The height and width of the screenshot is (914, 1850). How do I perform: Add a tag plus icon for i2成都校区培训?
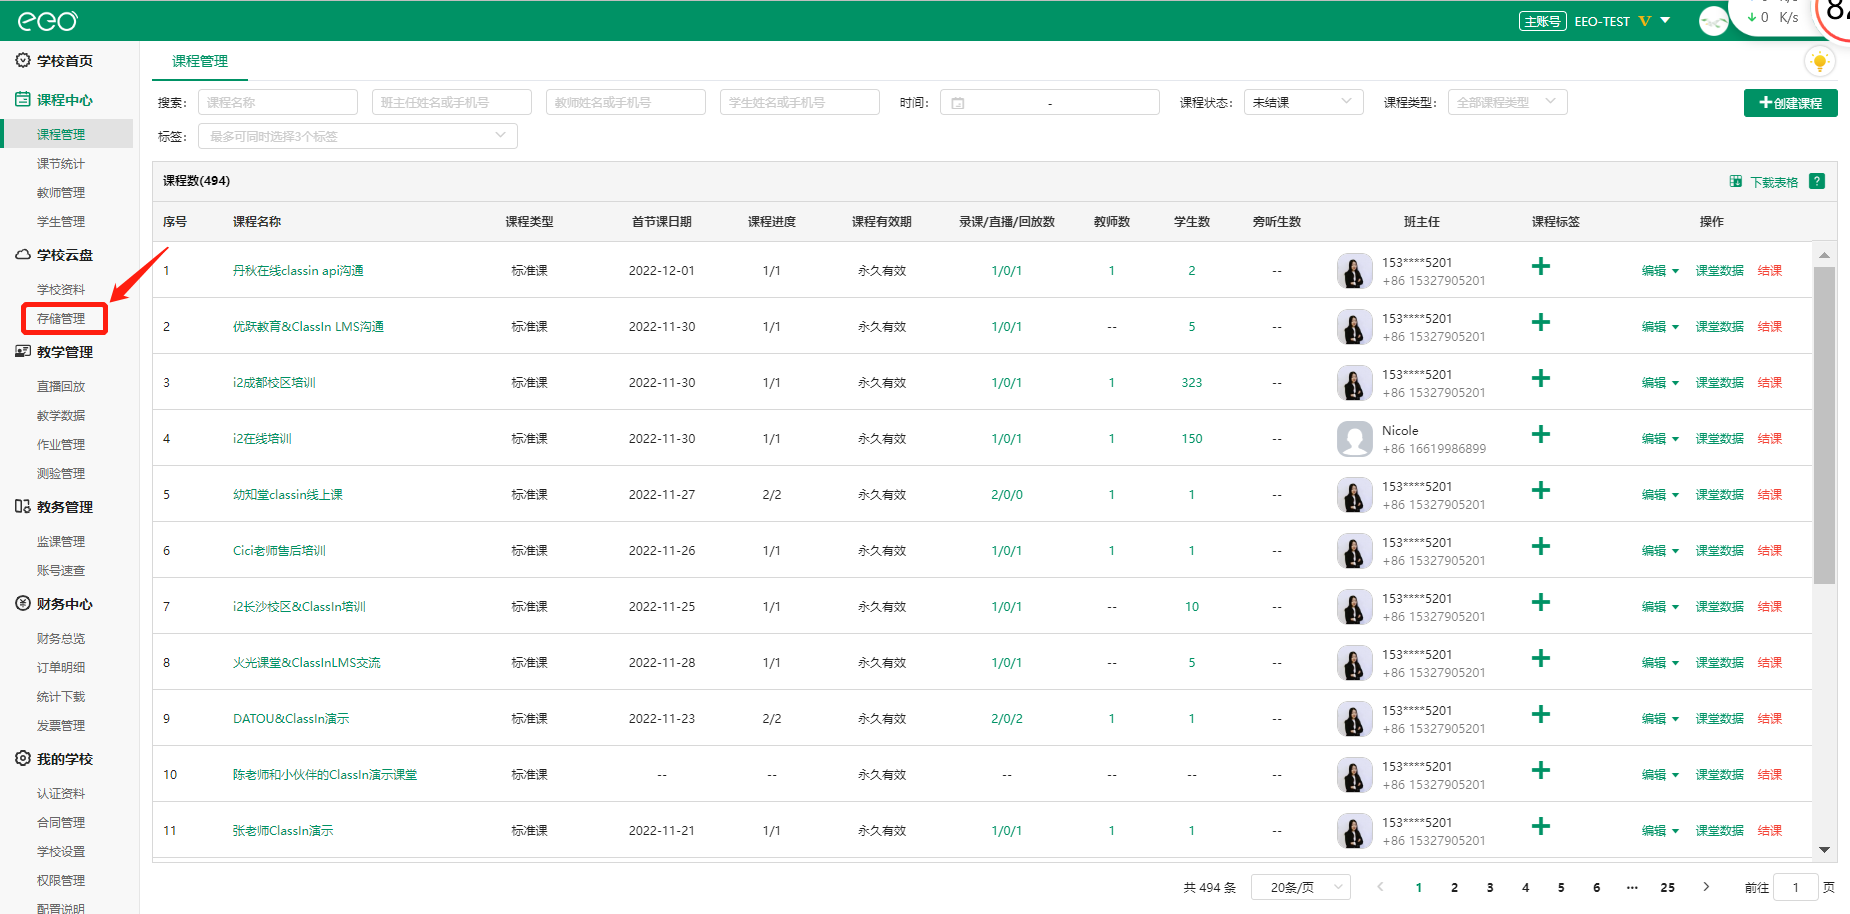[x=1541, y=378]
